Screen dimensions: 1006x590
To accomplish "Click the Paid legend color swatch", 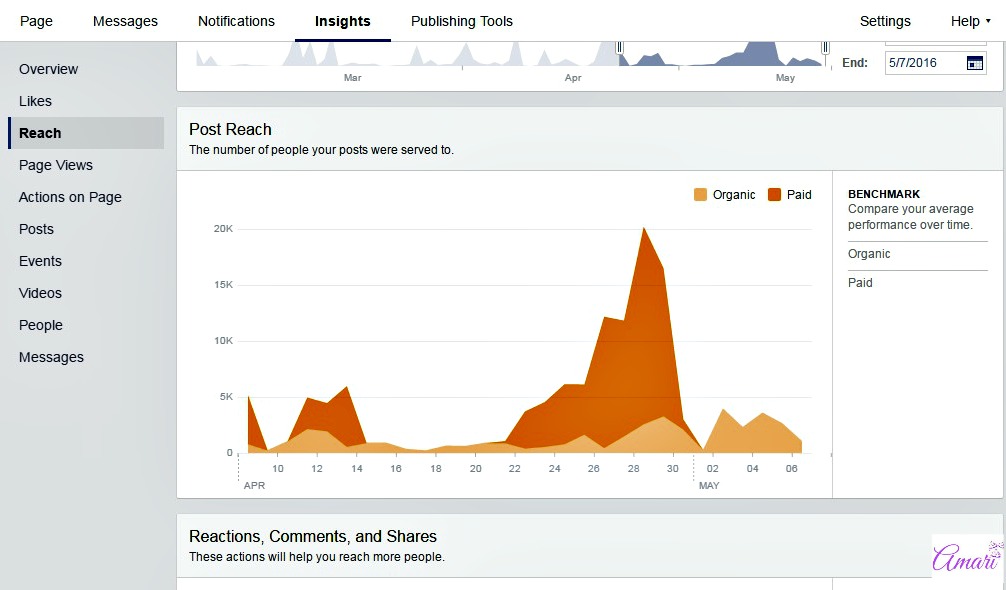I will tap(774, 195).
